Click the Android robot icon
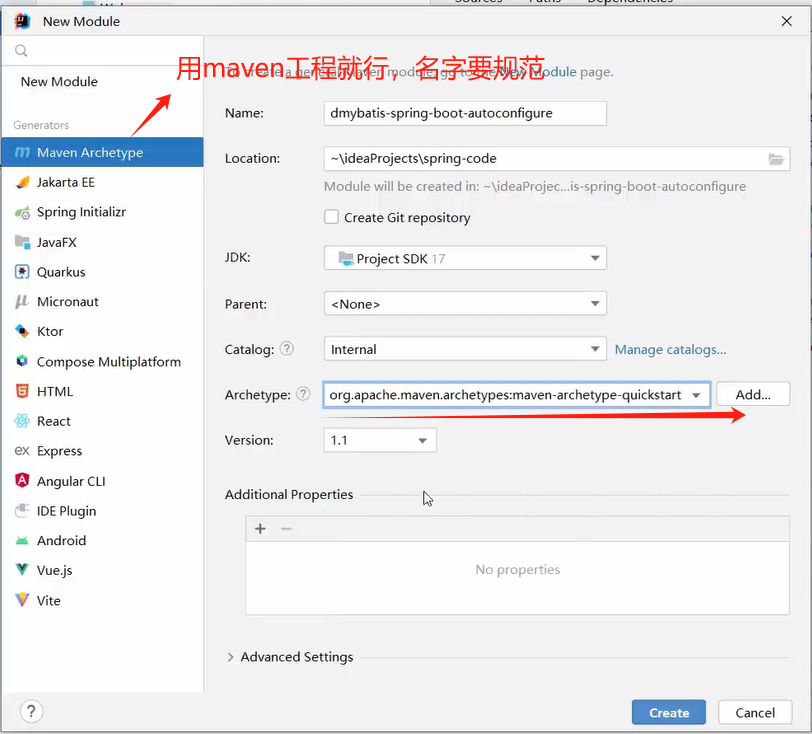Viewport: 812px width, 734px height. 22,541
